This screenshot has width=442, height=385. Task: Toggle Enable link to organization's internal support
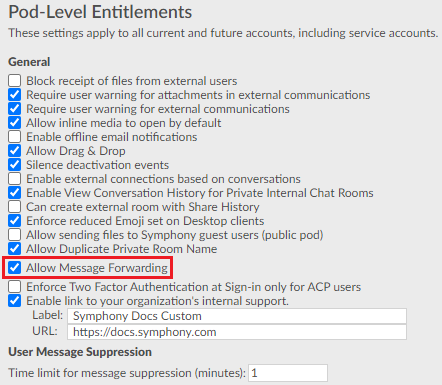point(15,301)
